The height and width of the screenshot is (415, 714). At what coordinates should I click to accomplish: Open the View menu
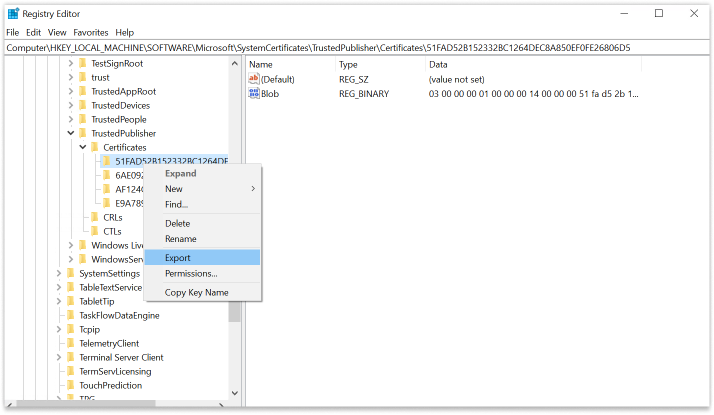pos(57,32)
